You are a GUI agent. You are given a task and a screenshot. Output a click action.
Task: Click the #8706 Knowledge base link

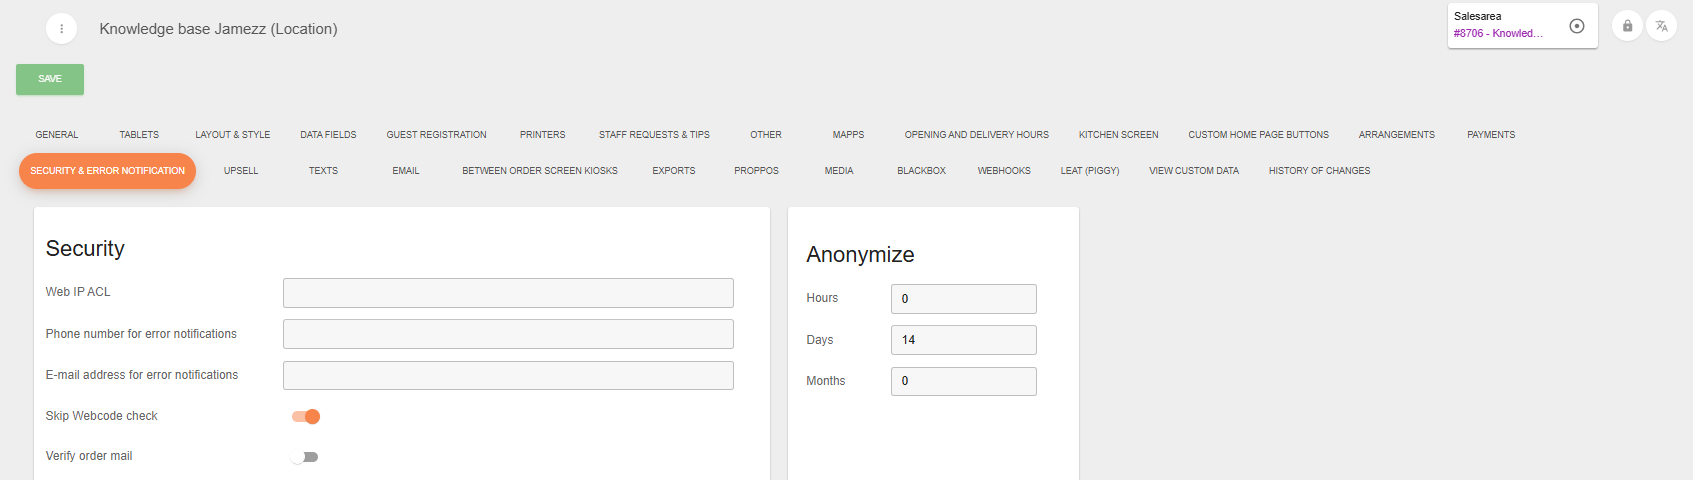pos(1498,34)
